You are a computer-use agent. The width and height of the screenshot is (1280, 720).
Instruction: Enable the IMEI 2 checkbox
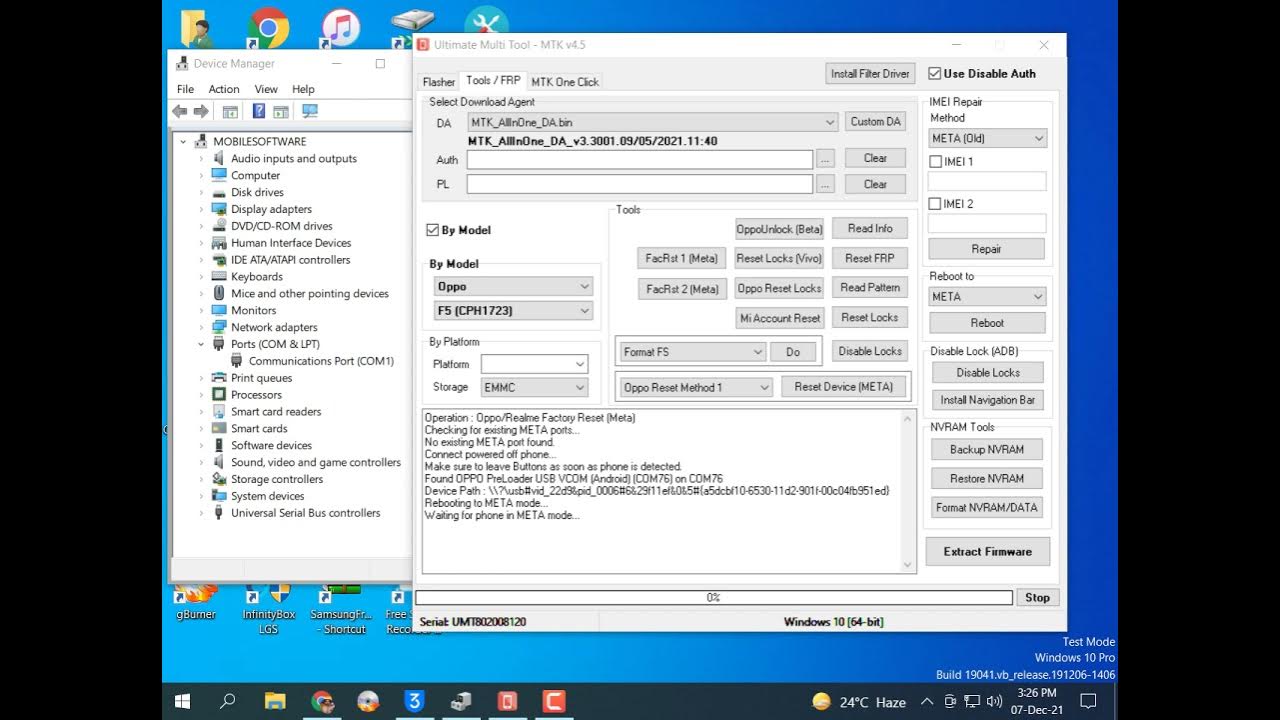936,204
